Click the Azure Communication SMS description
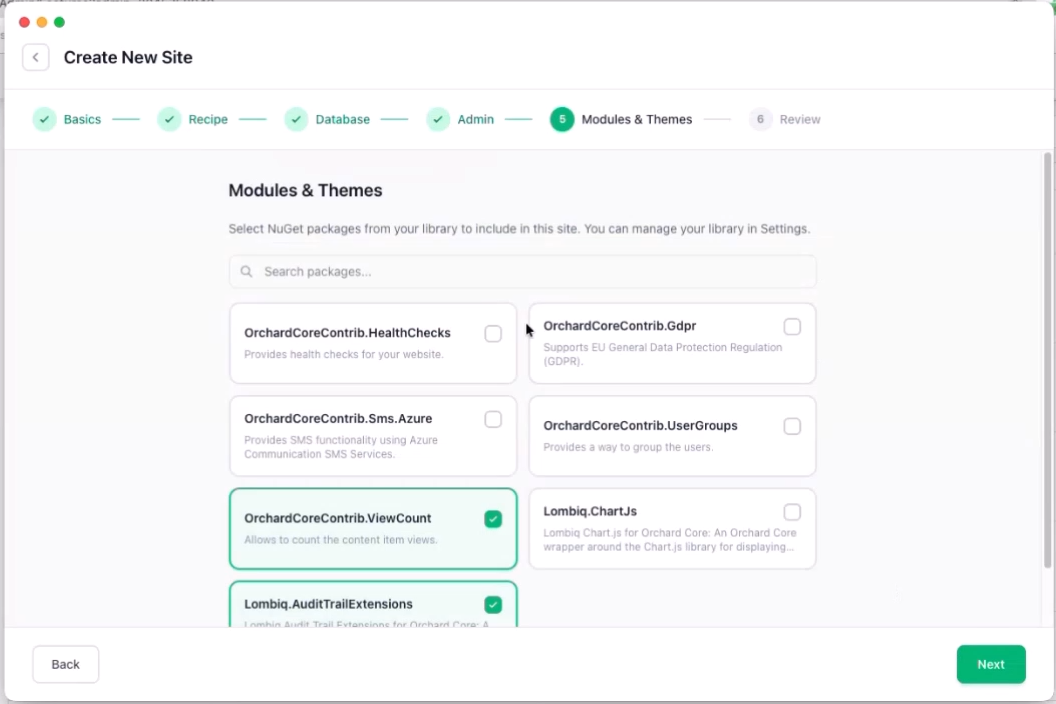1056x704 pixels. [x=341, y=447]
